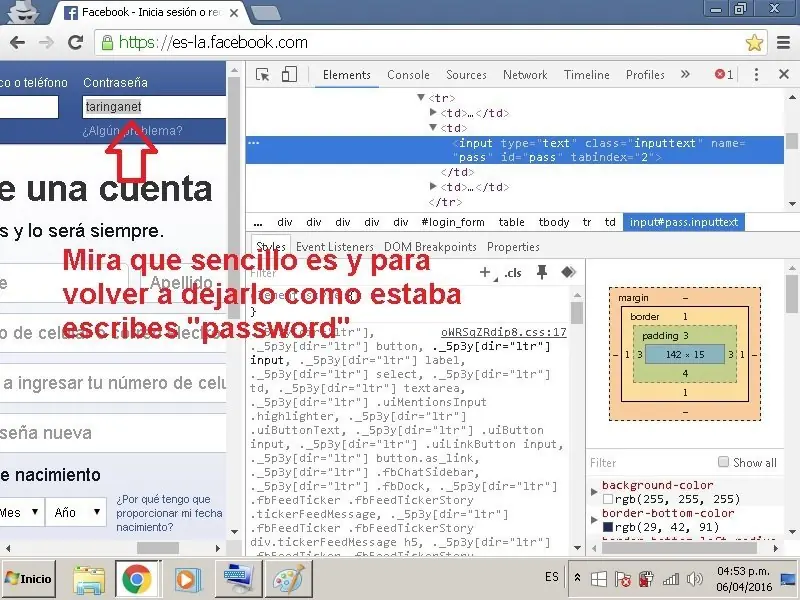The image size is (800, 600).
Task: Toggle element state pin icon
Action: pyautogui.click(x=542, y=272)
